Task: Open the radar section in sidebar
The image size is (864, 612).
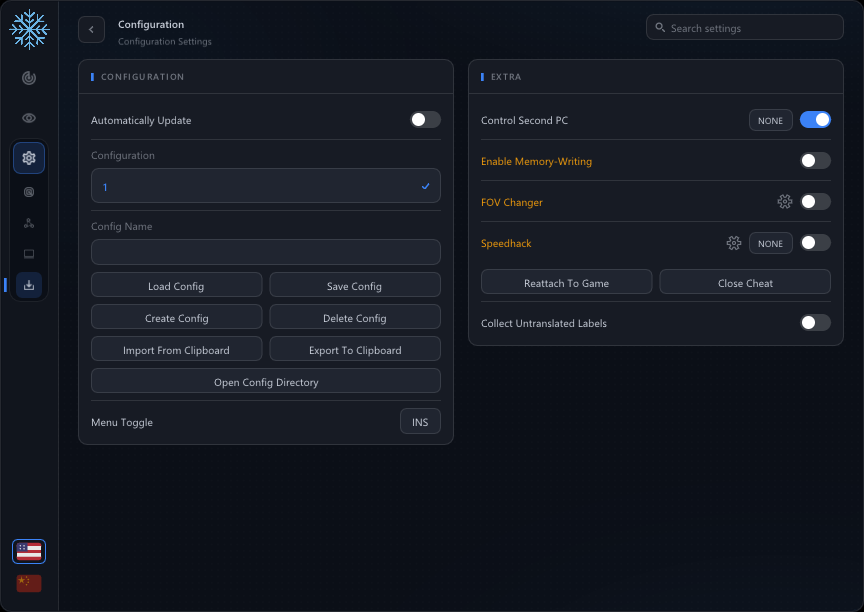Action: click(29, 78)
